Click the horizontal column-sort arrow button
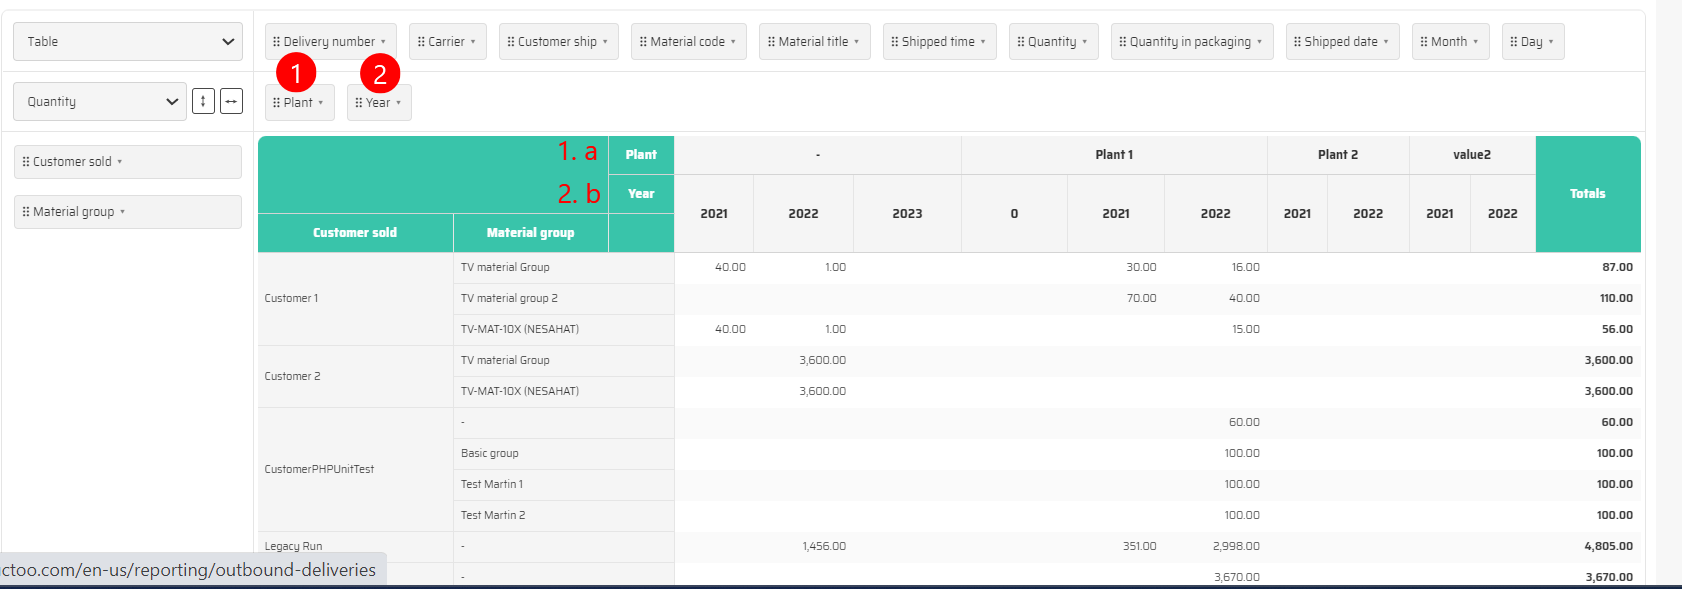Image resolution: width=1682 pixels, height=589 pixels. pos(231,101)
